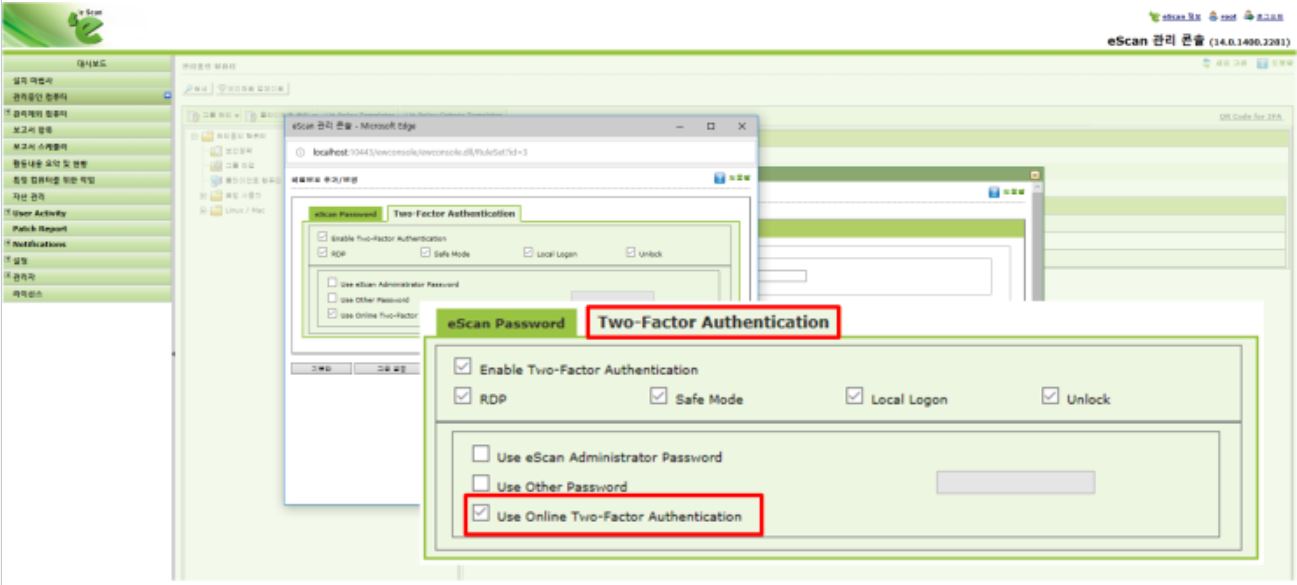
Task: Open the help icon beside refresh in main page
Action: pyautogui.click(x=1260, y=64)
